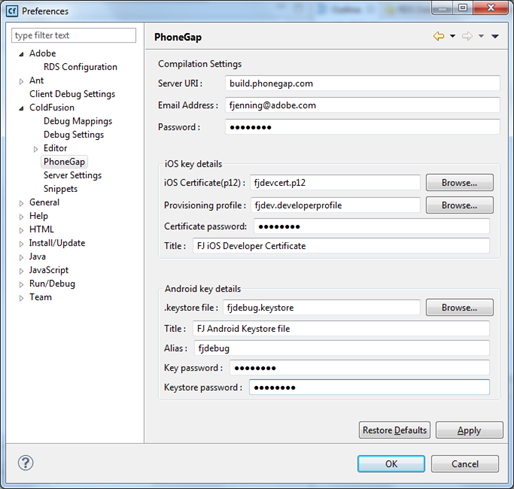Click the Android key Title field
This screenshot has width=514, height=489.
341,329
